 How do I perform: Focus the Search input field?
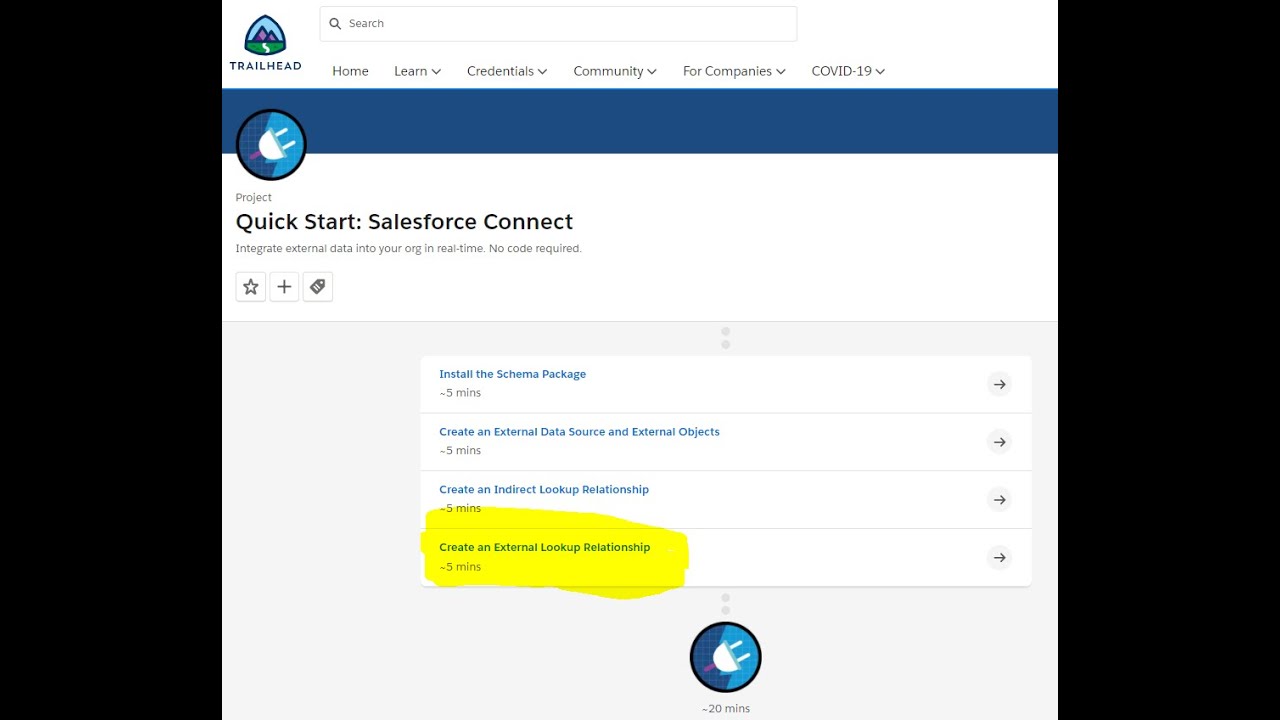[x=558, y=24]
